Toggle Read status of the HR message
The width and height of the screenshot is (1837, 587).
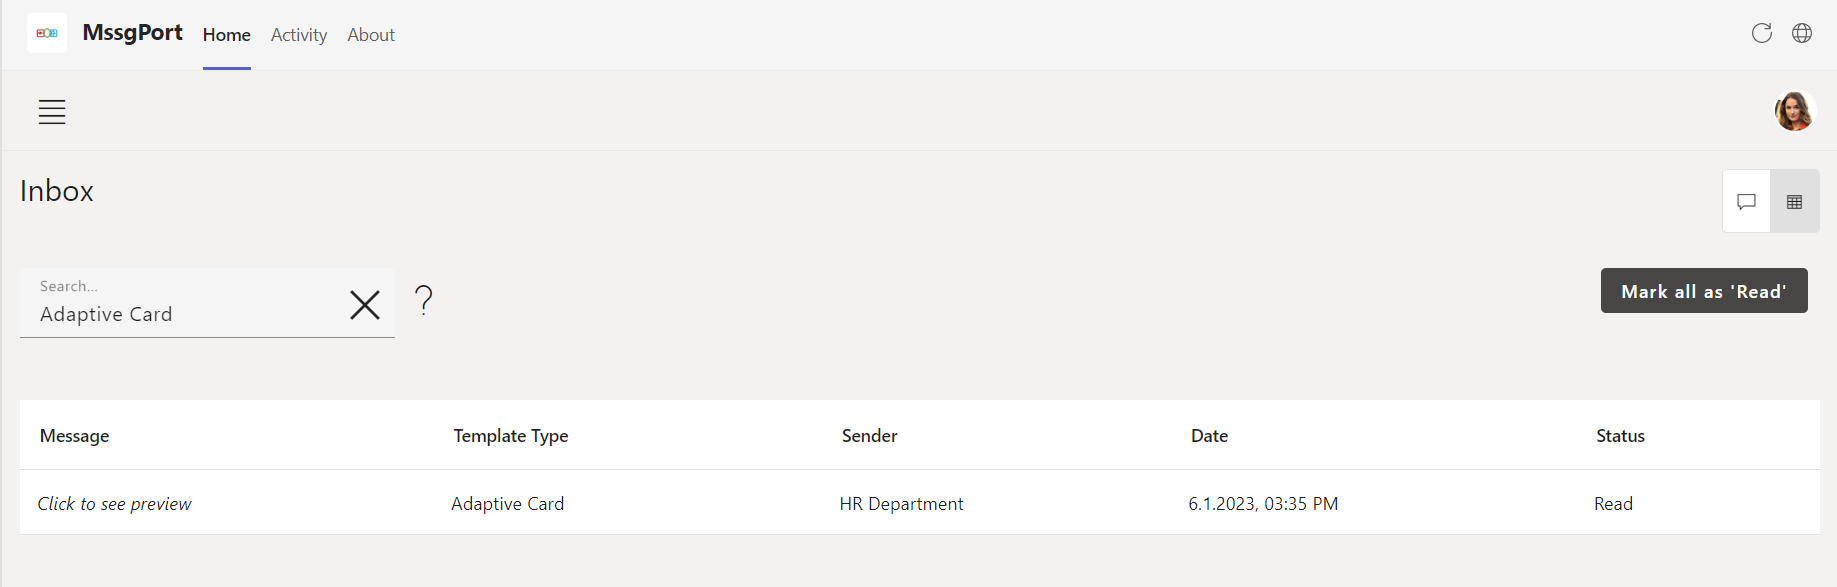pos(1613,503)
